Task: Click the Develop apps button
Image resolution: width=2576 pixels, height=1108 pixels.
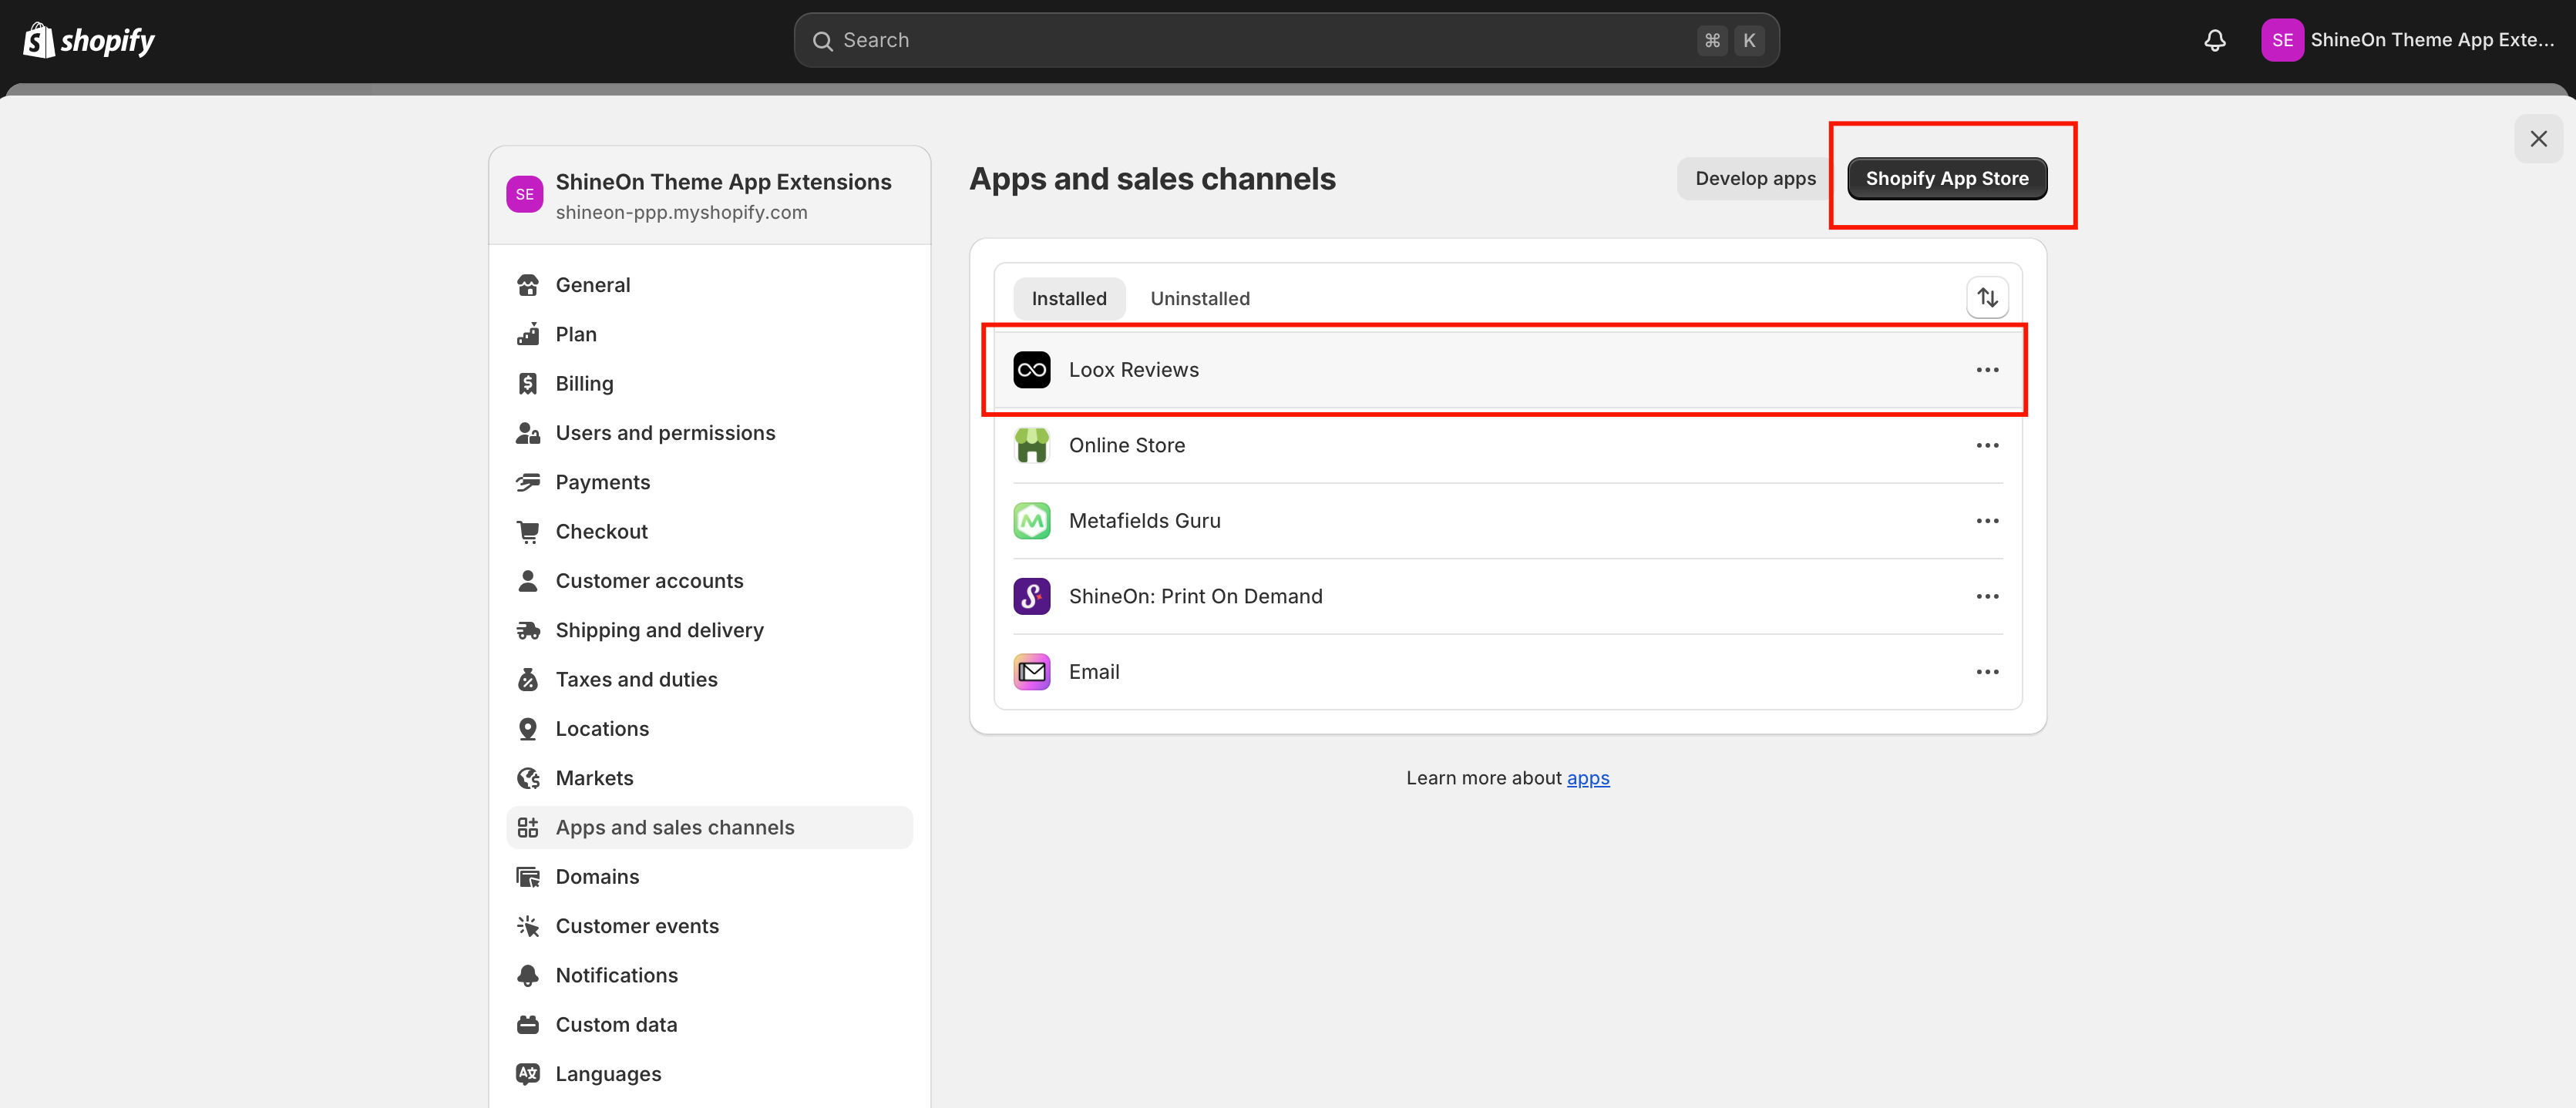Action: coord(1755,179)
